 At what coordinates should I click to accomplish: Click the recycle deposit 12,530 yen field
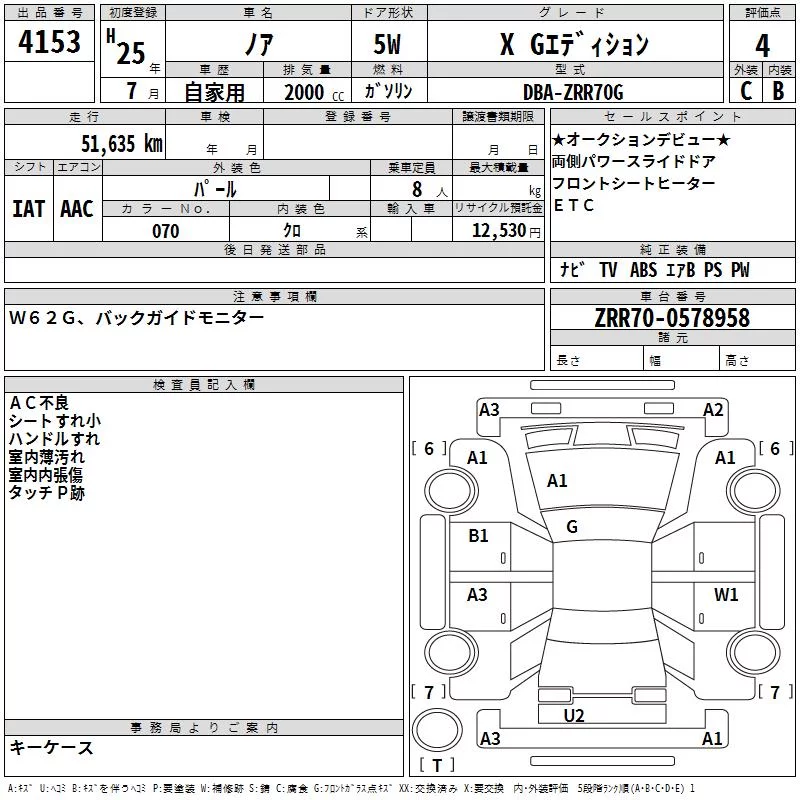(x=498, y=231)
